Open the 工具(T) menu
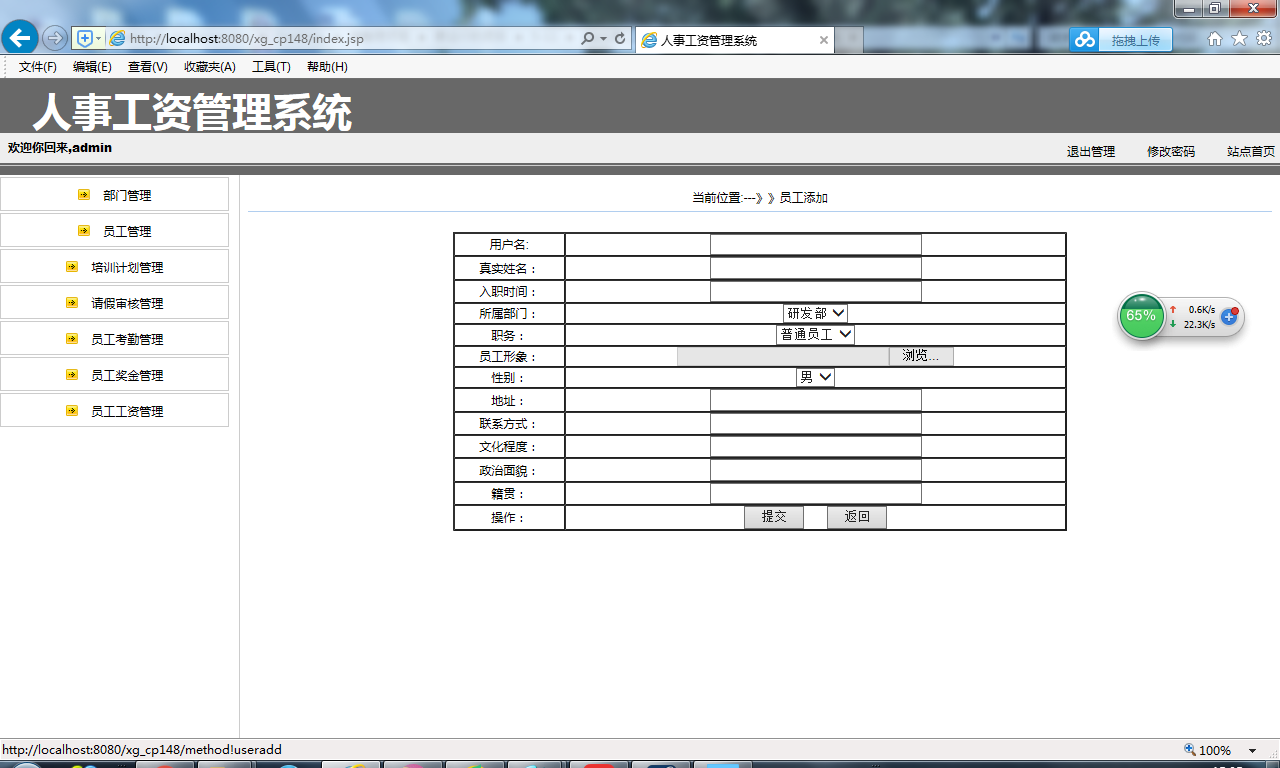The width and height of the screenshot is (1280, 768). [271, 67]
